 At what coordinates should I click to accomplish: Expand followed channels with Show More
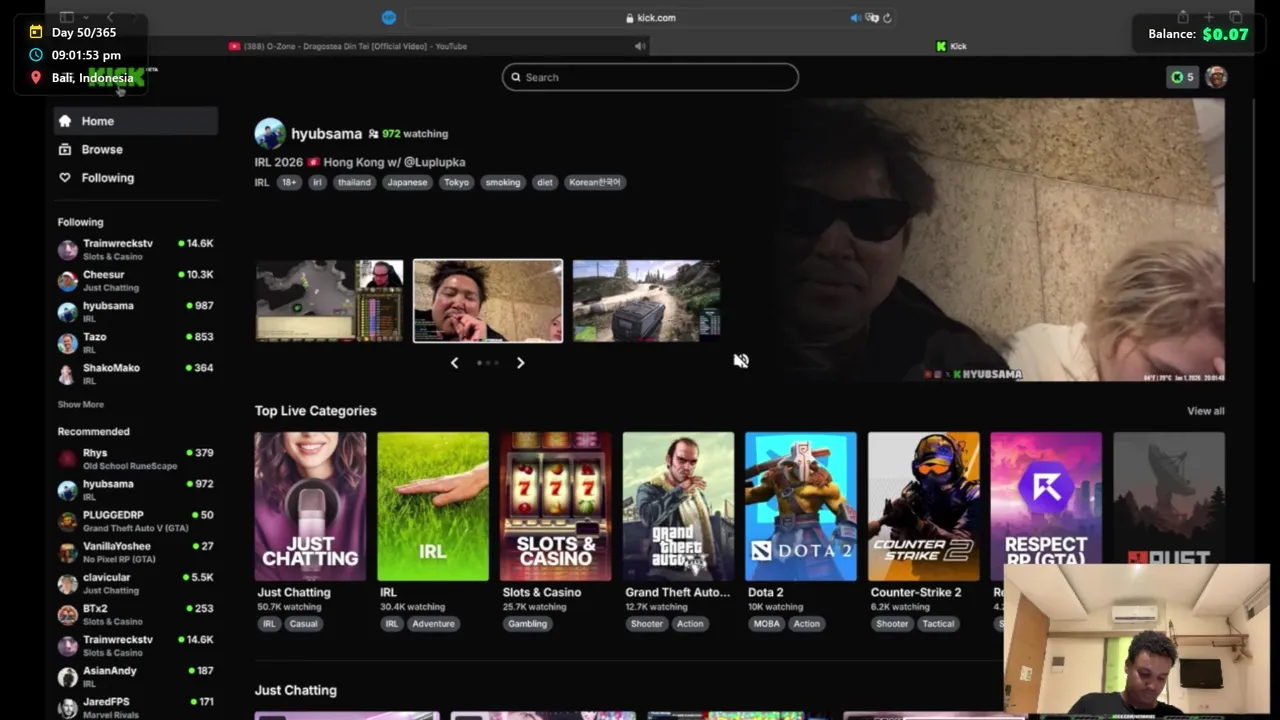coord(80,405)
